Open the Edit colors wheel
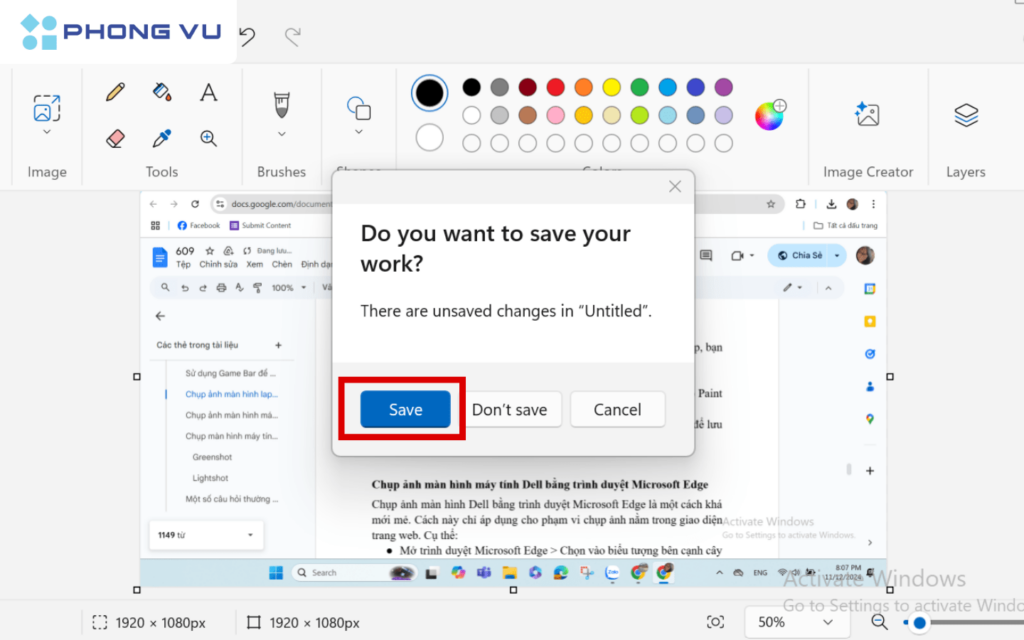The image size is (1024, 640). 769,115
